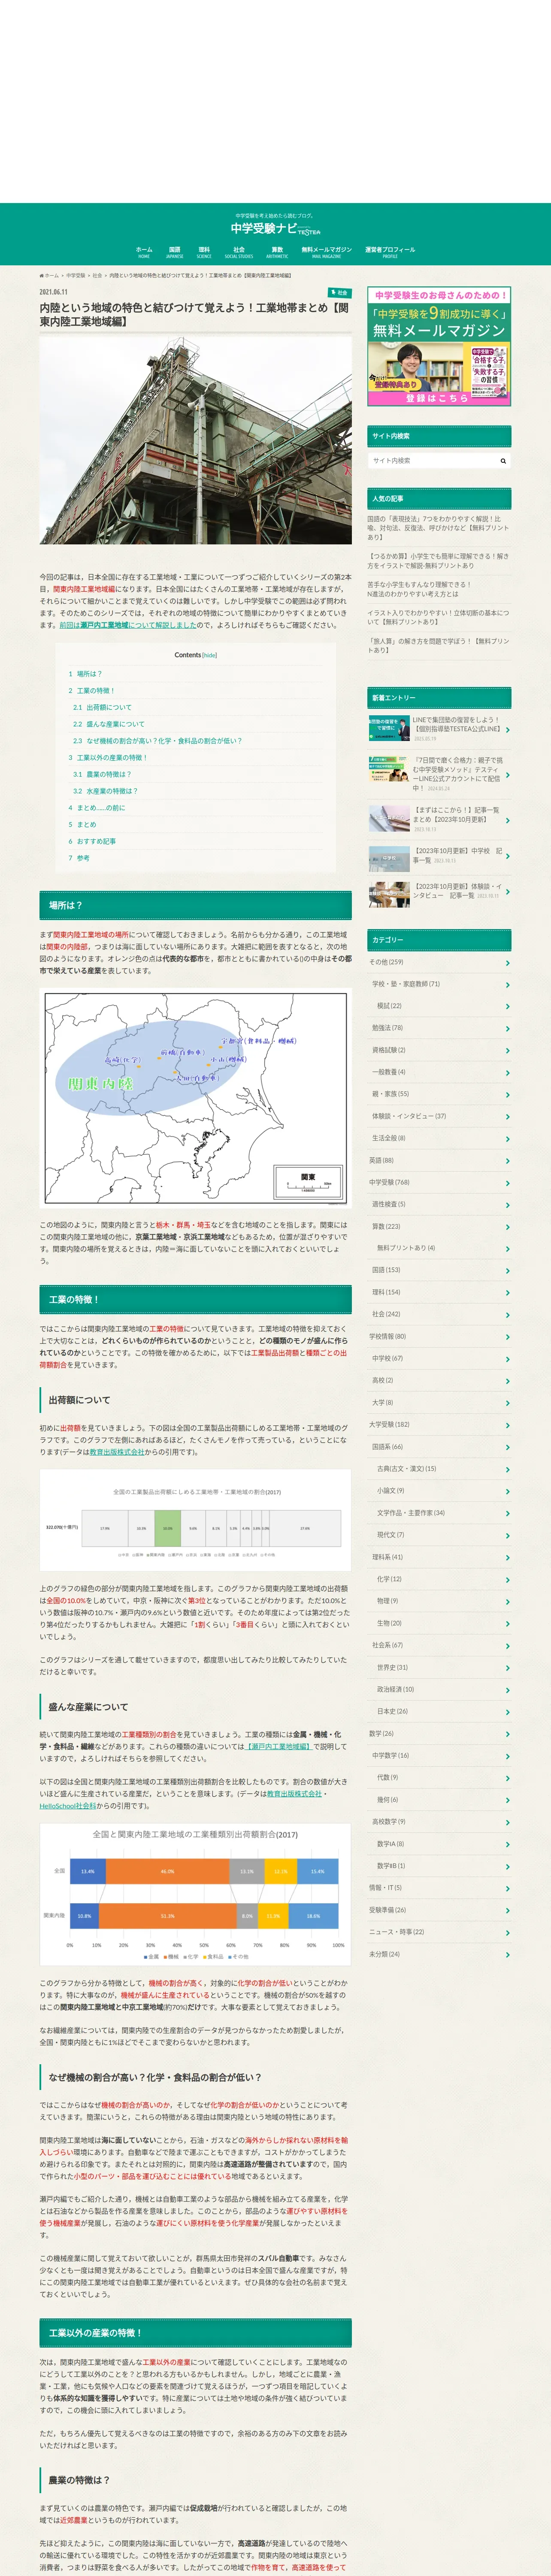Screen dimensions: 551x2576
Task: Open first 教育出版株式会社 source link
Action: 117,1453
